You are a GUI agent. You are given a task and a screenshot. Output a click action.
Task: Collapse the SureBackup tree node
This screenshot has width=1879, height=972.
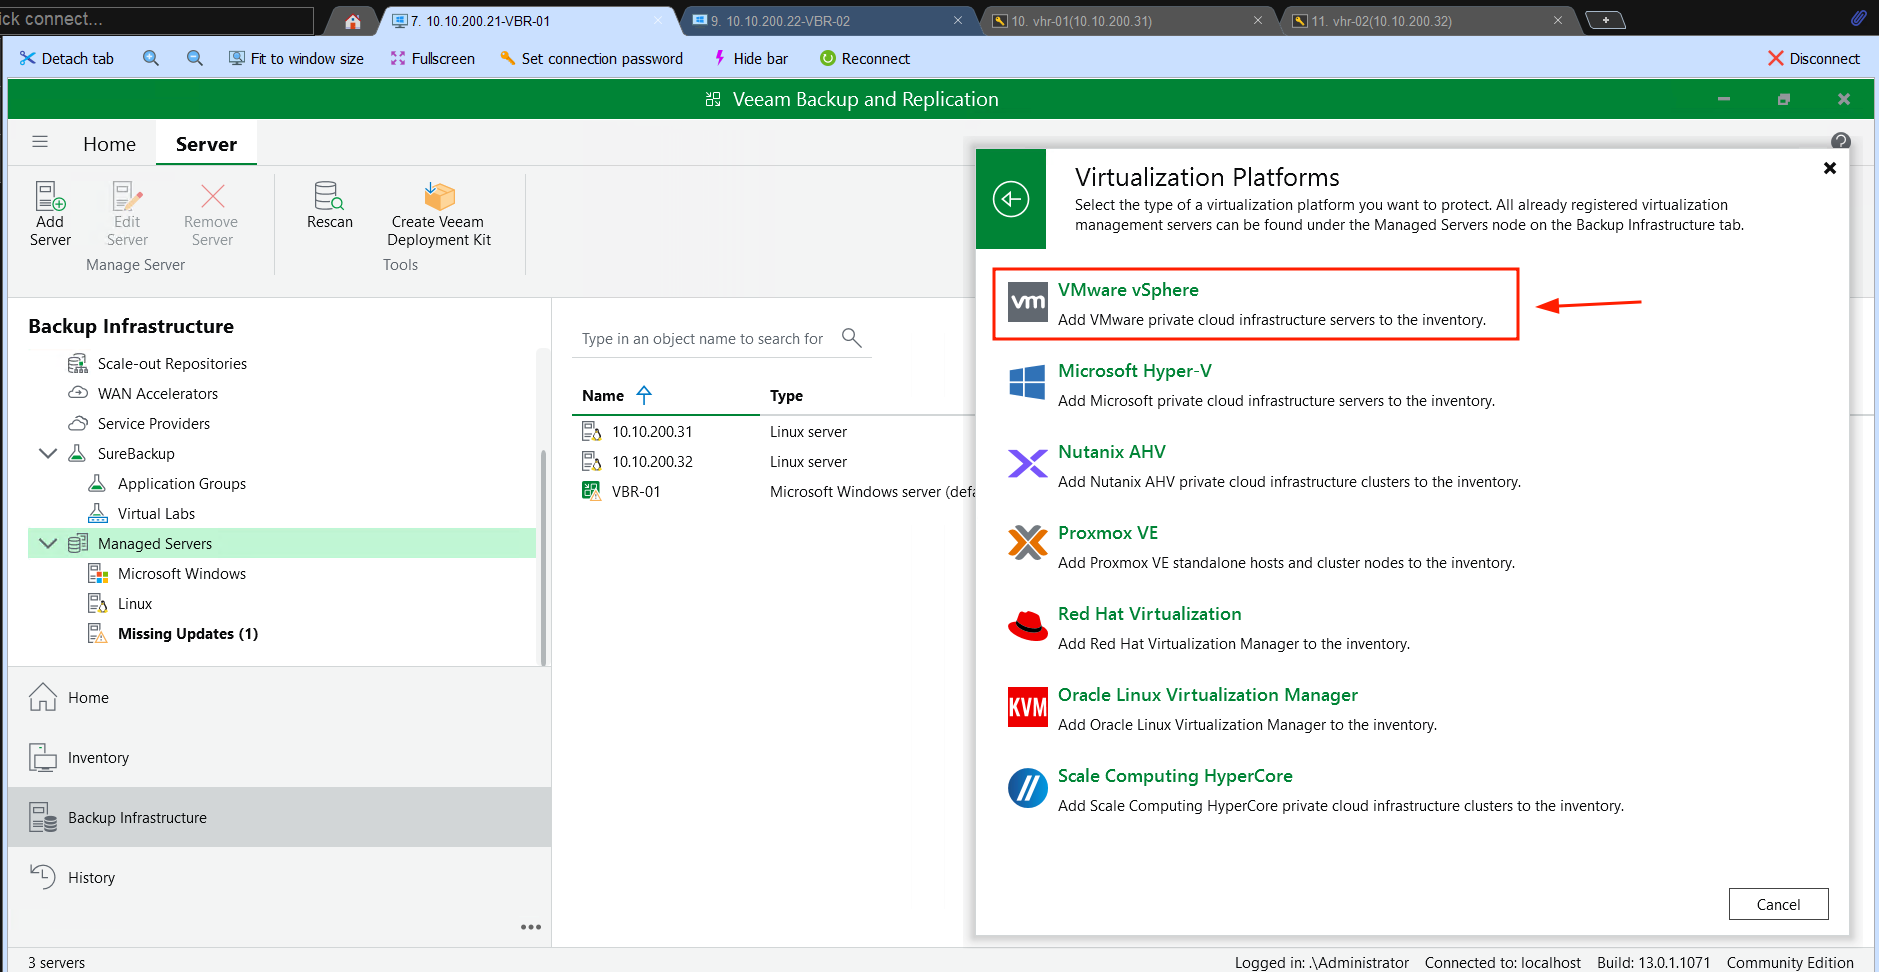[x=48, y=453]
